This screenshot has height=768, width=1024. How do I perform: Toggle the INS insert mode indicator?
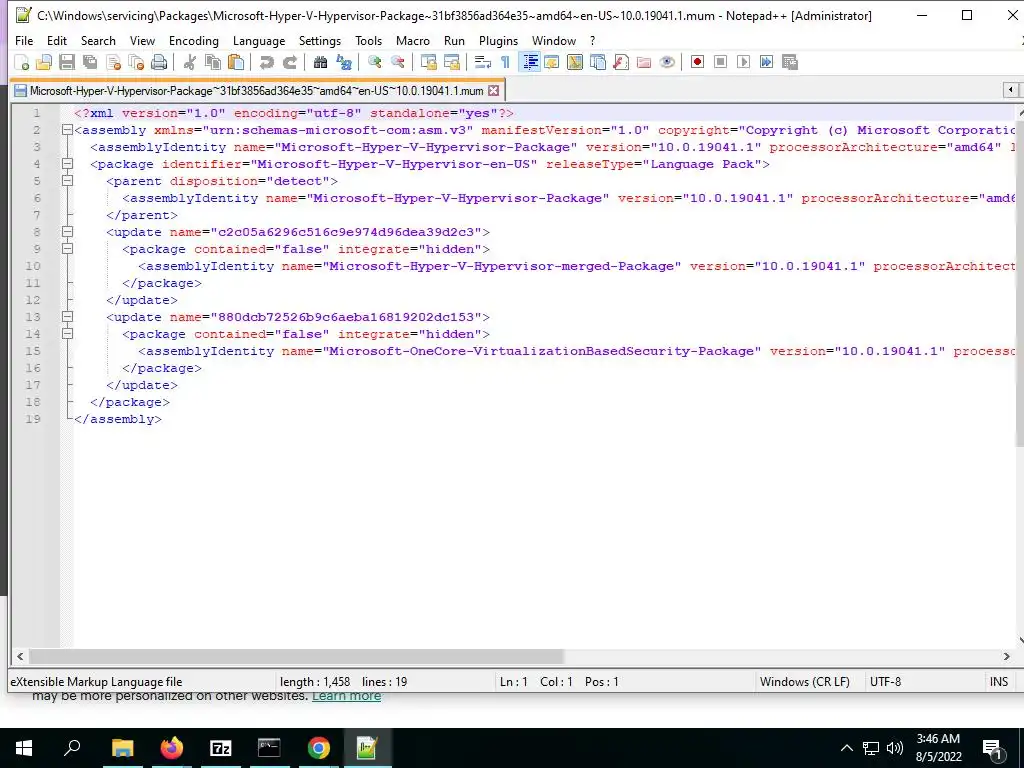coord(999,682)
